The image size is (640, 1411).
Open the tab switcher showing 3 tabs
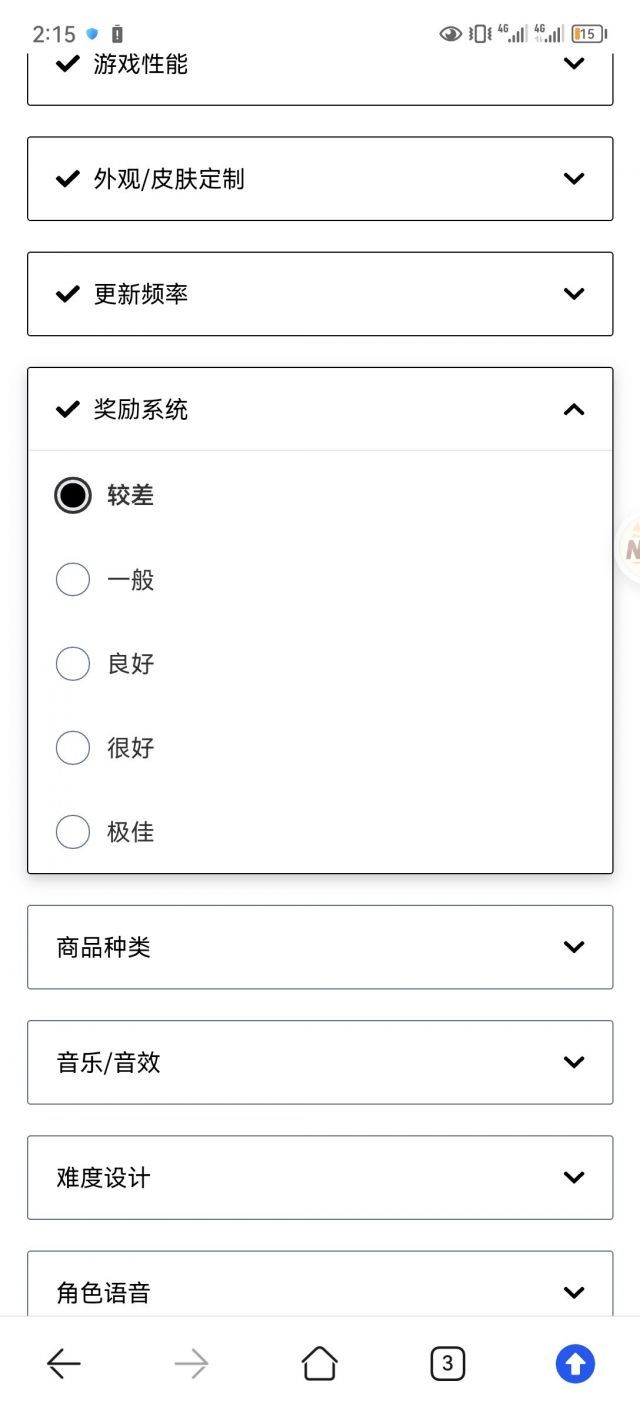447,1363
